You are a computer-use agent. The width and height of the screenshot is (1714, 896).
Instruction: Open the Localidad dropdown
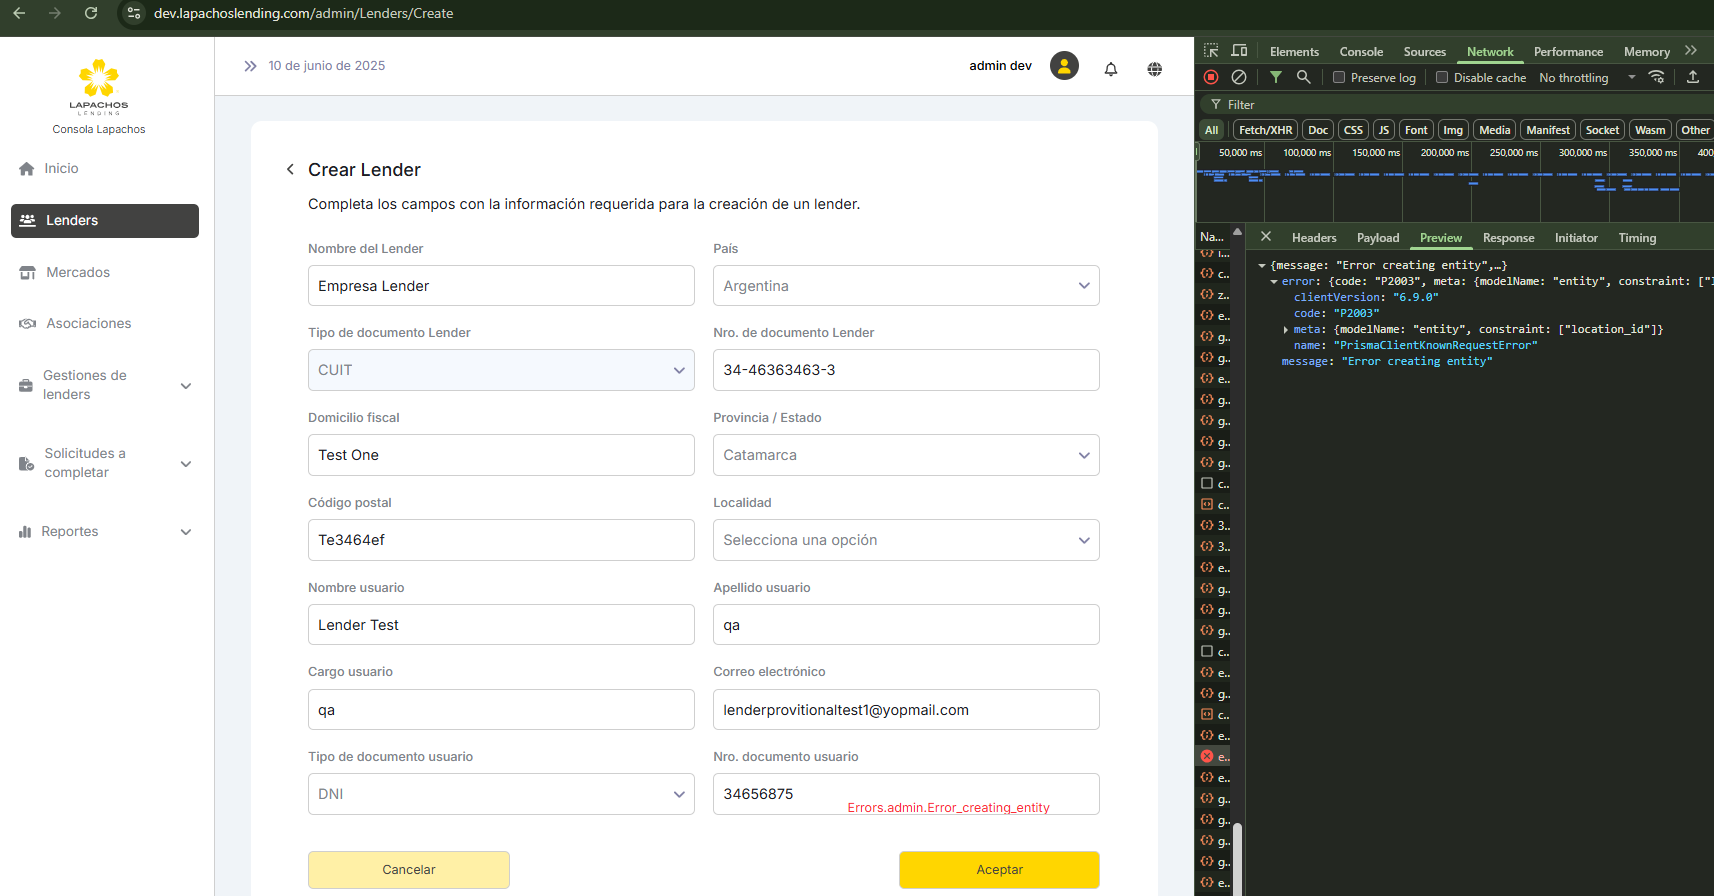click(x=905, y=540)
